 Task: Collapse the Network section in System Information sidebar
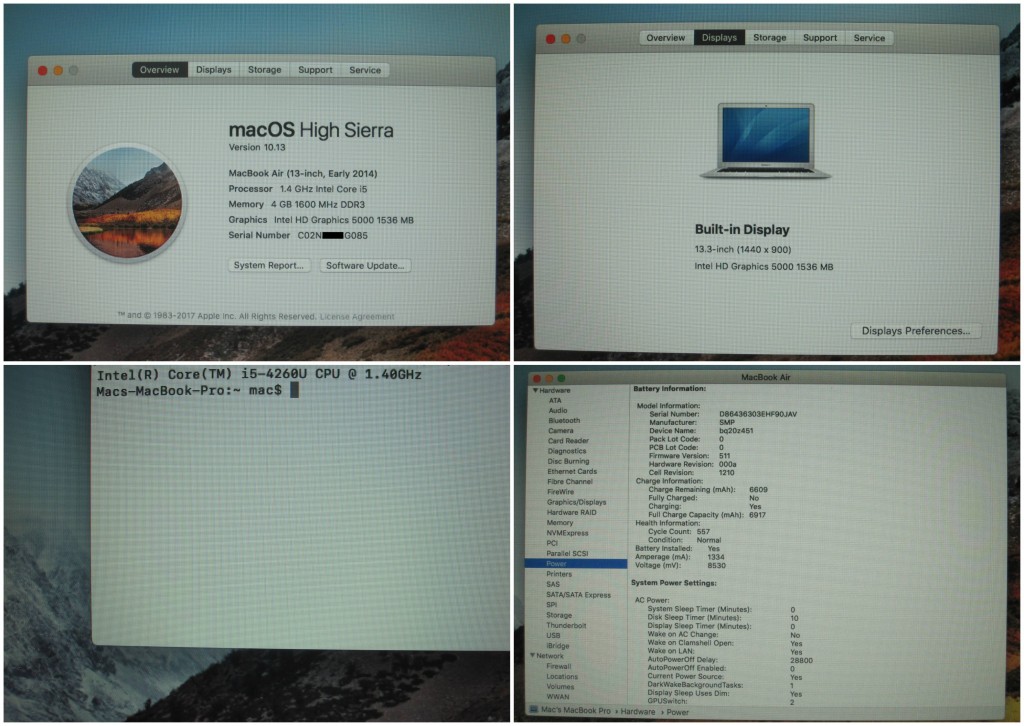(x=533, y=655)
